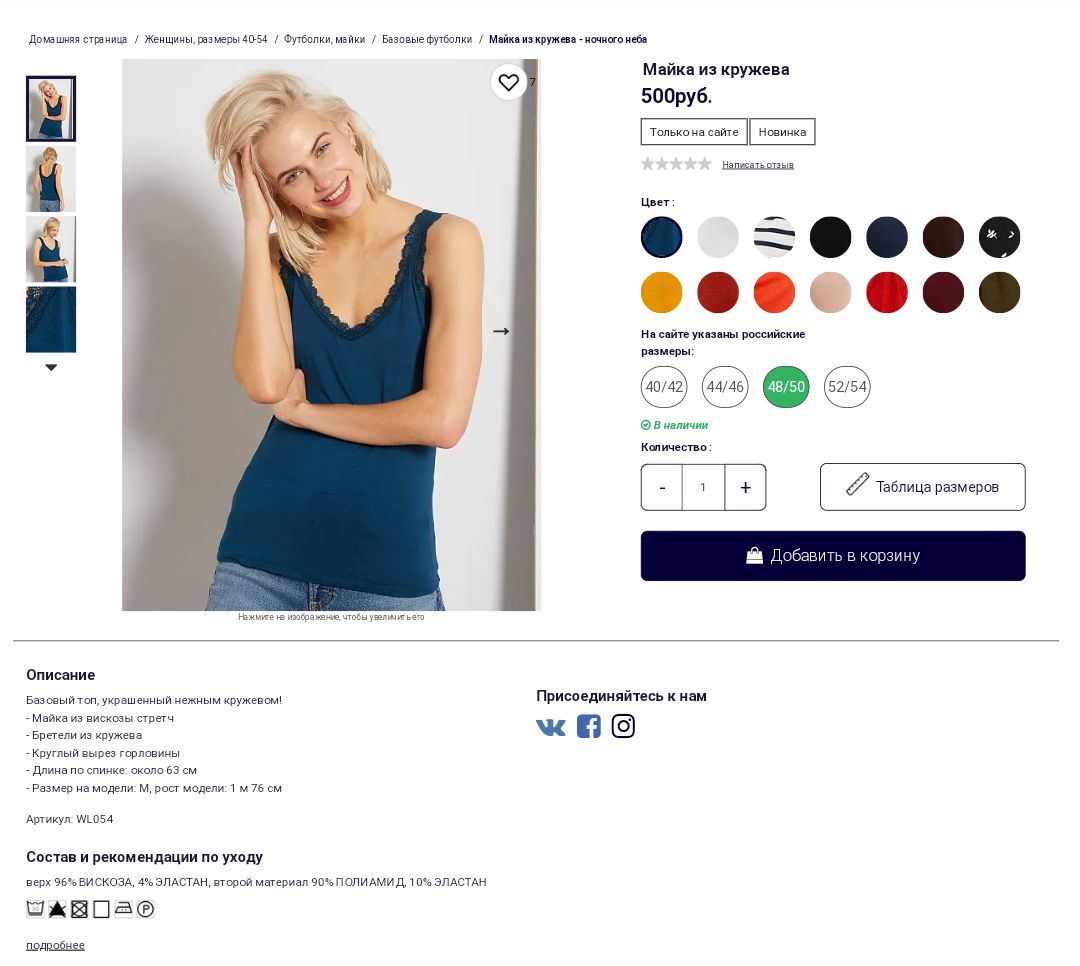Open the Facebook page icon
This screenshot has width=1080, height=966.
(588, 726)
